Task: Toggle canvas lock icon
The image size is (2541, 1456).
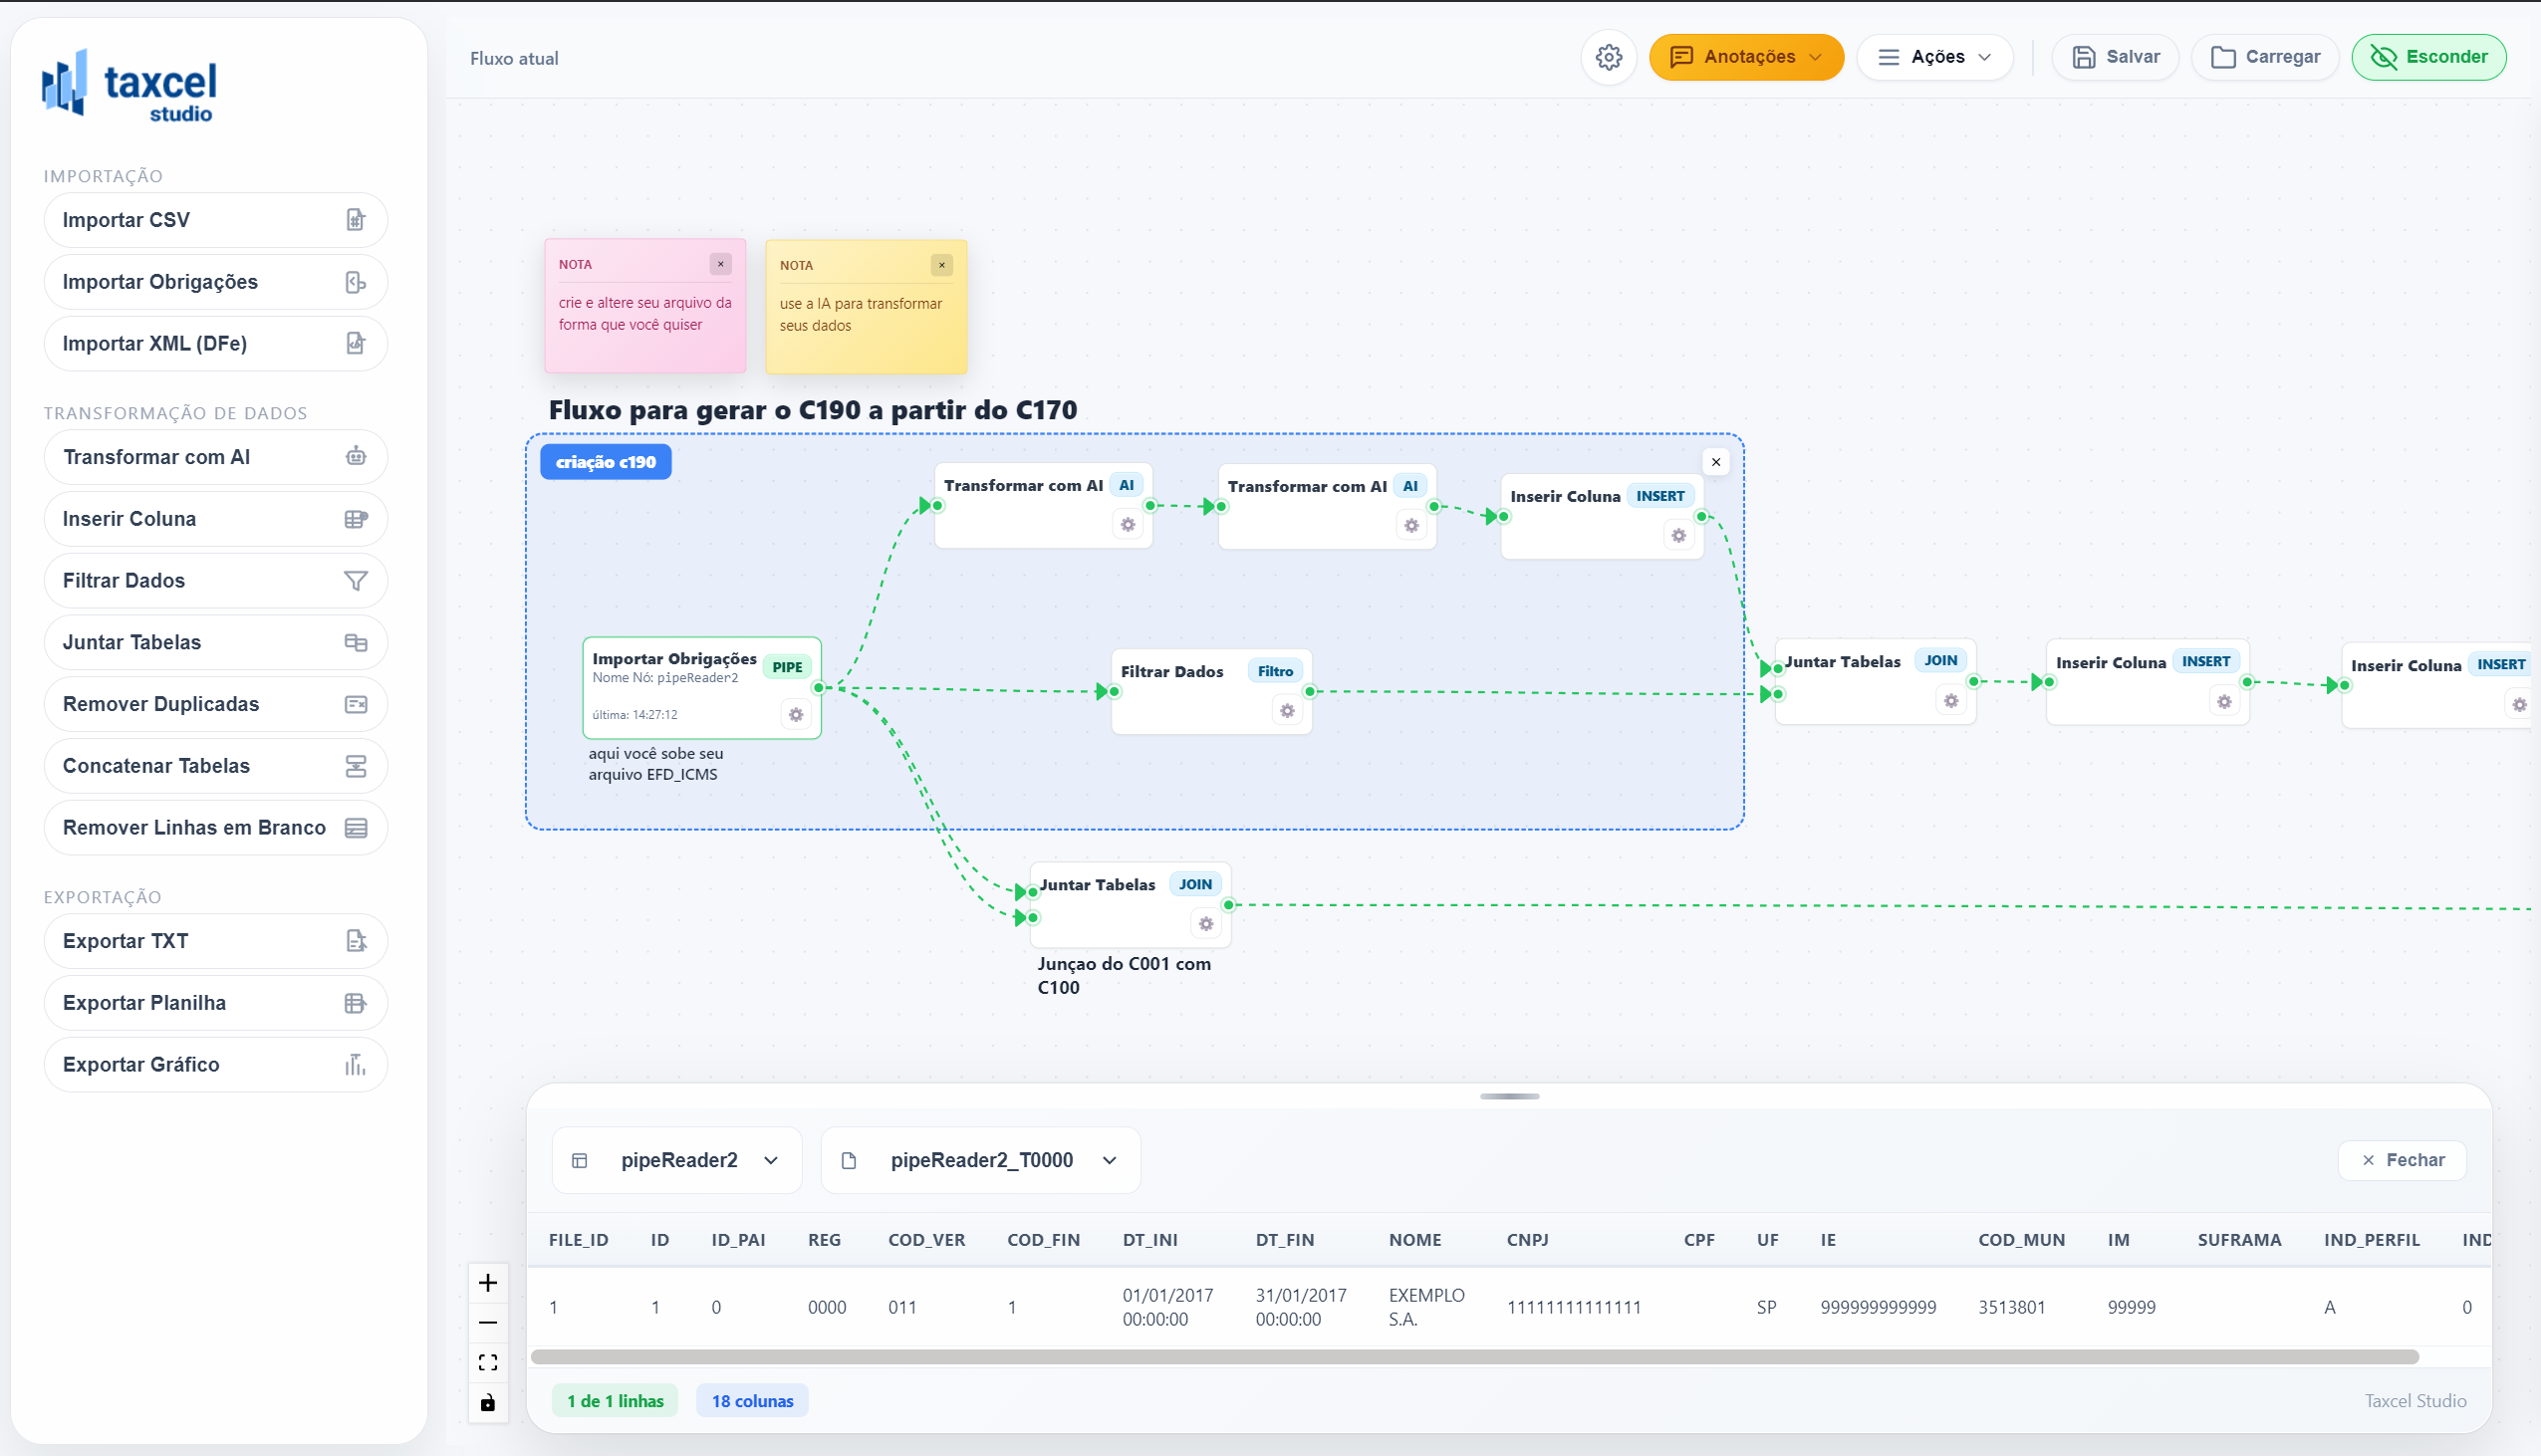Action: pos(487,1402)
